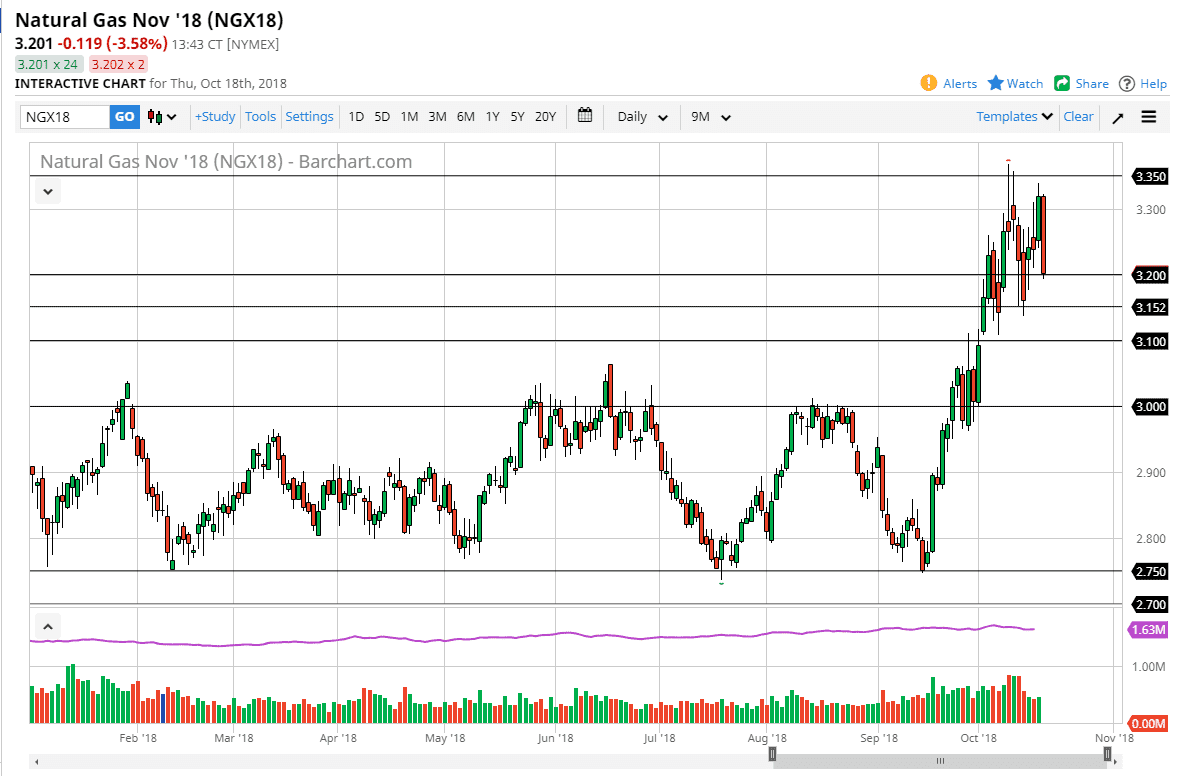Open the calendar date range picker
1178x776 pixels.
pos(585,116)
